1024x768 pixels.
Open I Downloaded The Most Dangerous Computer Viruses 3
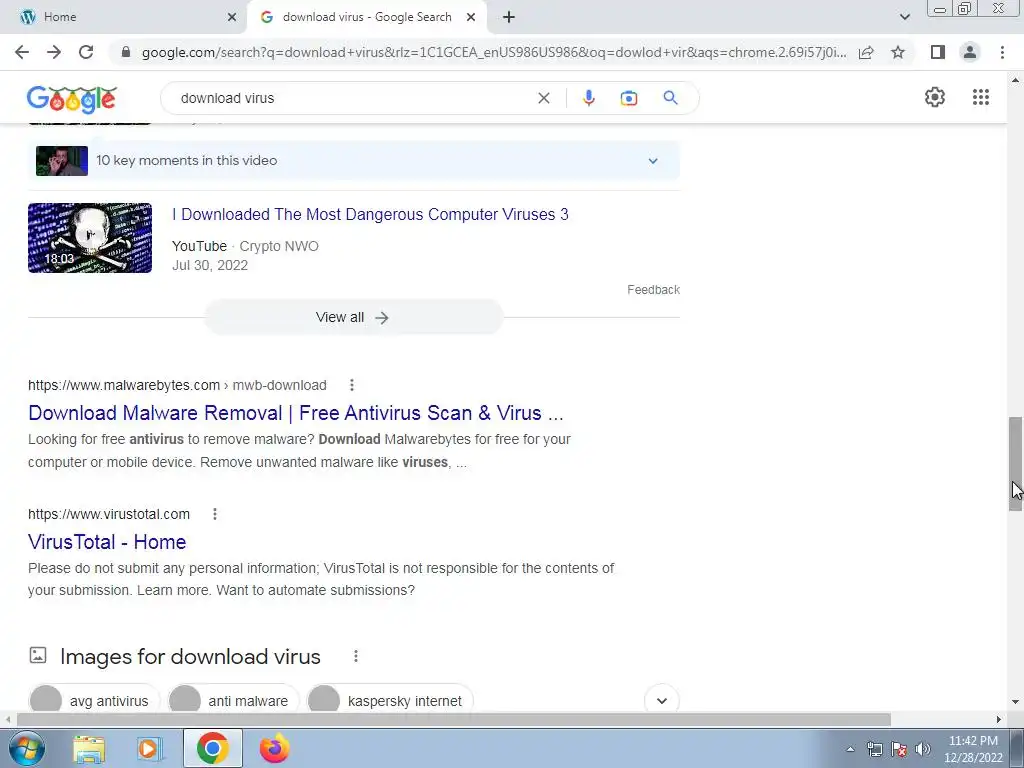tap(370, 214)
